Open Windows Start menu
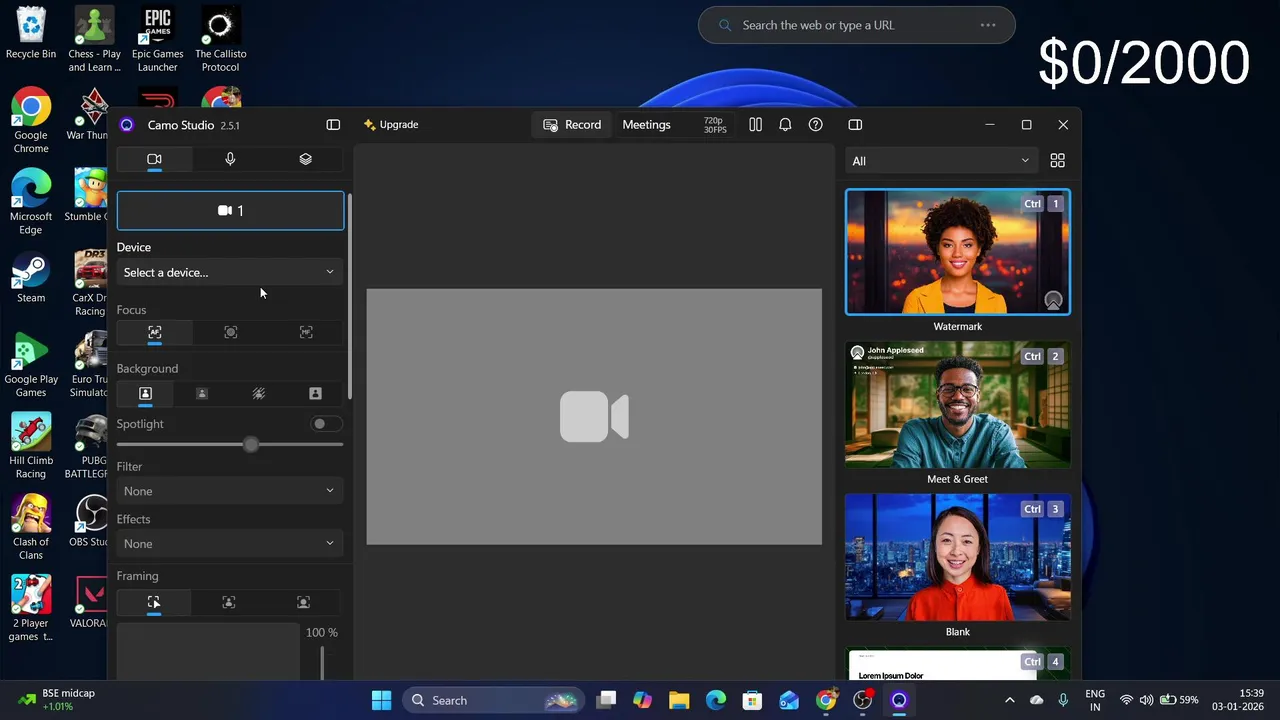The width and height of the screenshot is (1280, 720). [x=381, y=700]
